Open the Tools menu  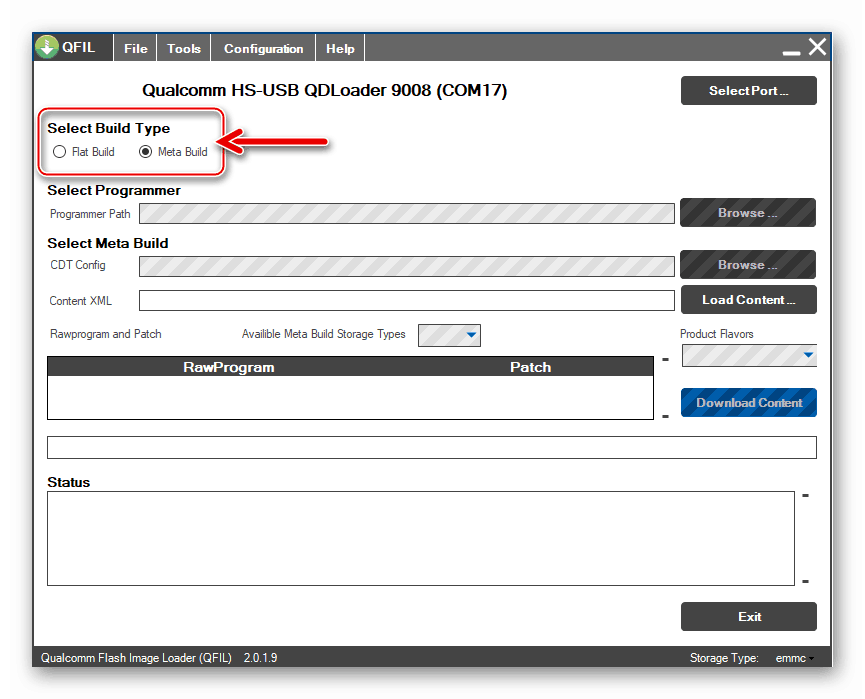(x=183, y=47)
